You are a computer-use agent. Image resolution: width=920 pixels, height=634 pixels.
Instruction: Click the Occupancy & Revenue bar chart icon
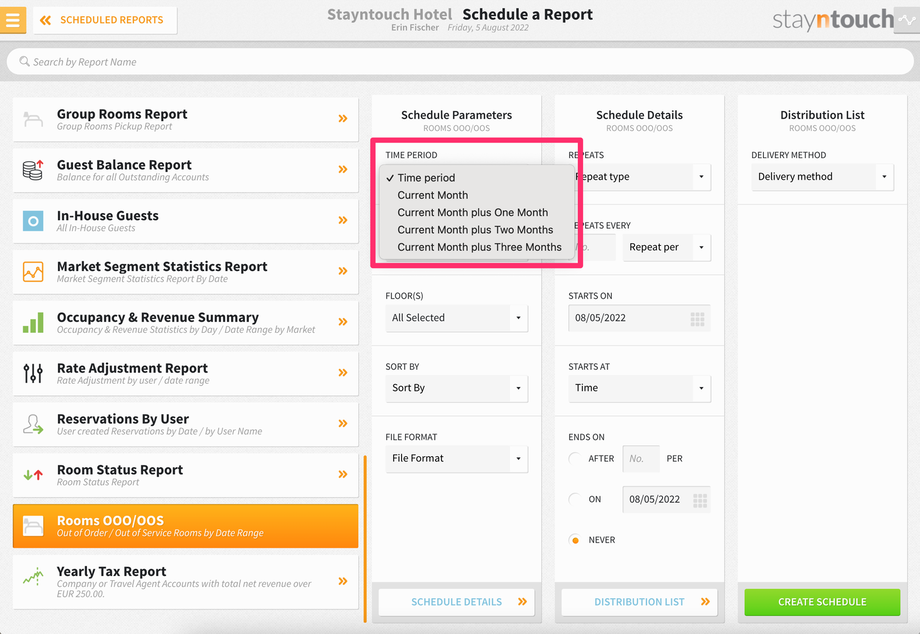pos(33,323)
